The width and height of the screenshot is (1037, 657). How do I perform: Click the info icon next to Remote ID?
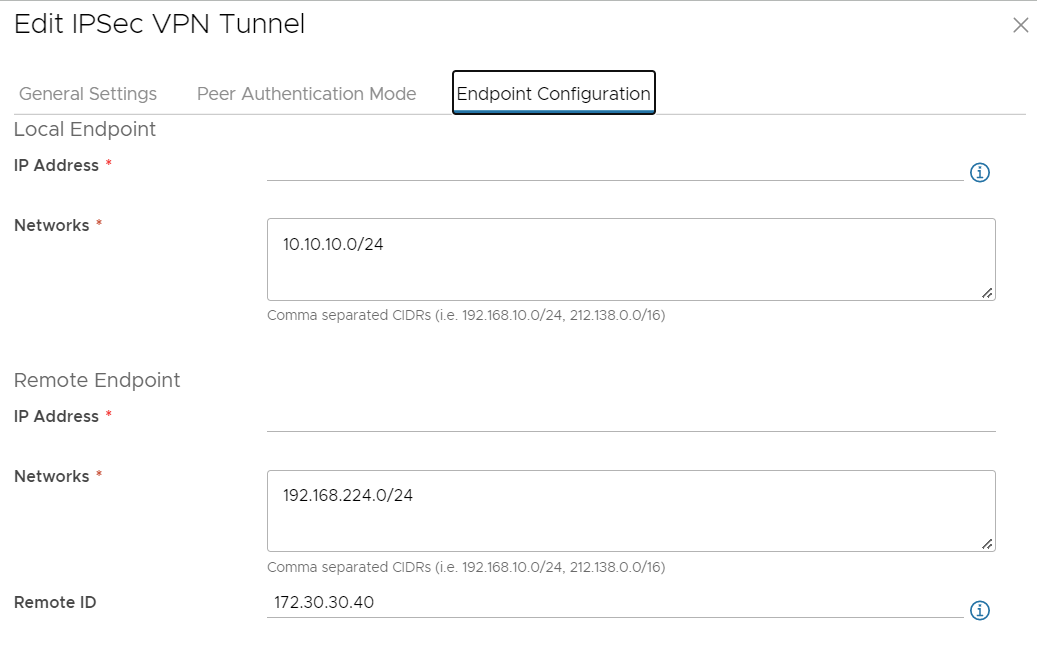[980, 610]
